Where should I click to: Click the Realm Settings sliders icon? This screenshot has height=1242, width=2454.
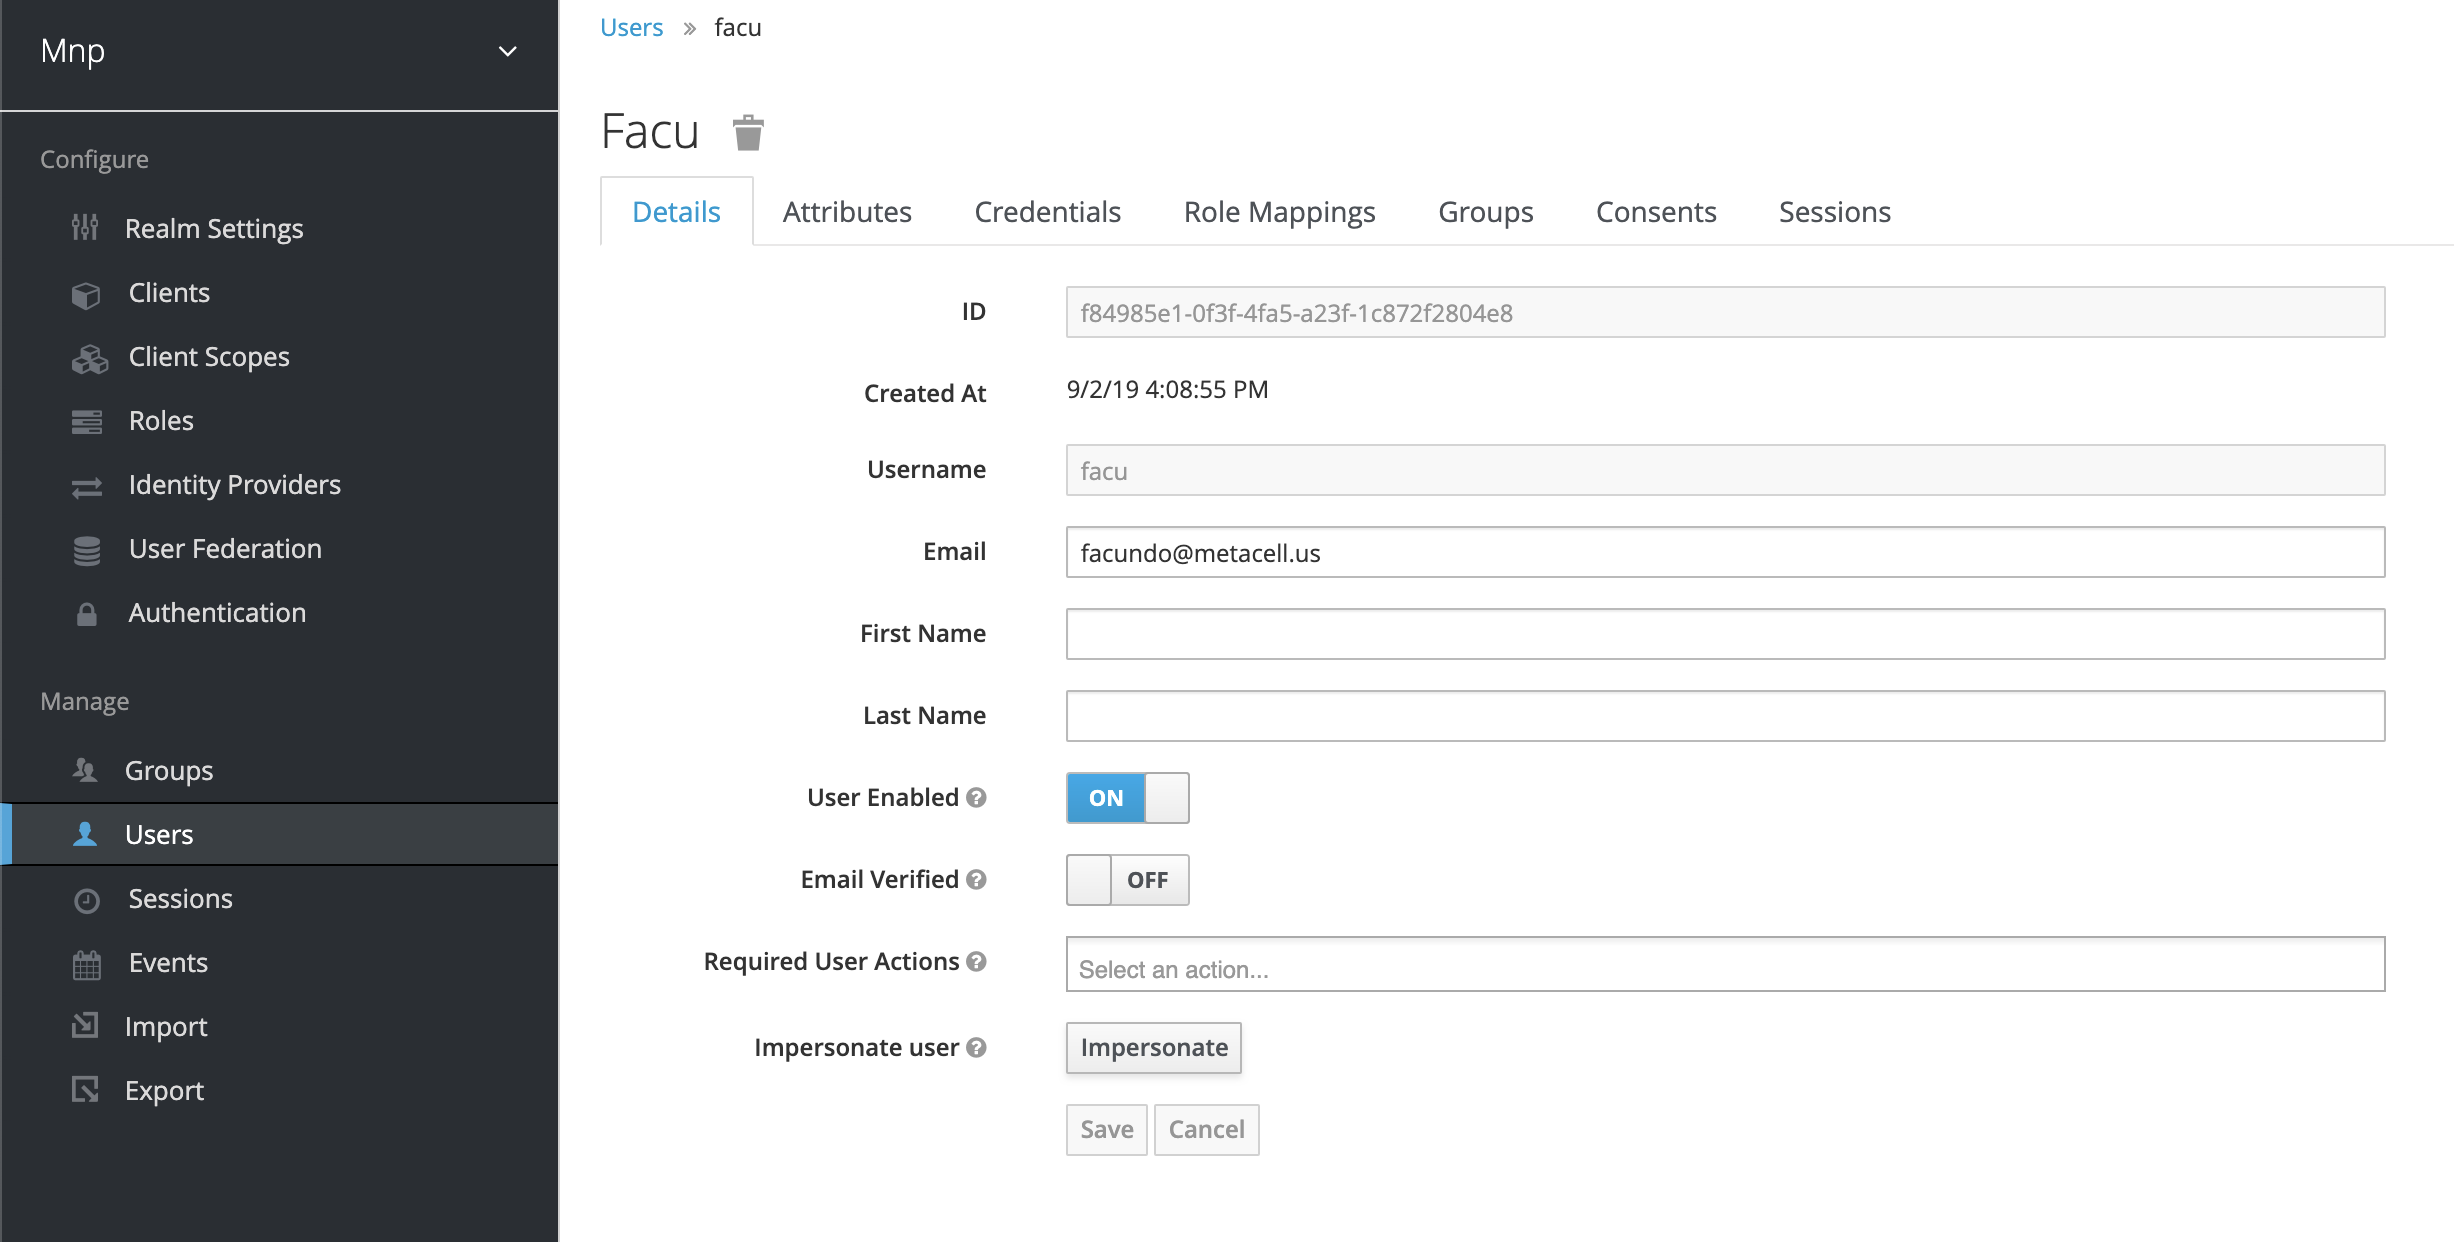coord(85,228)
